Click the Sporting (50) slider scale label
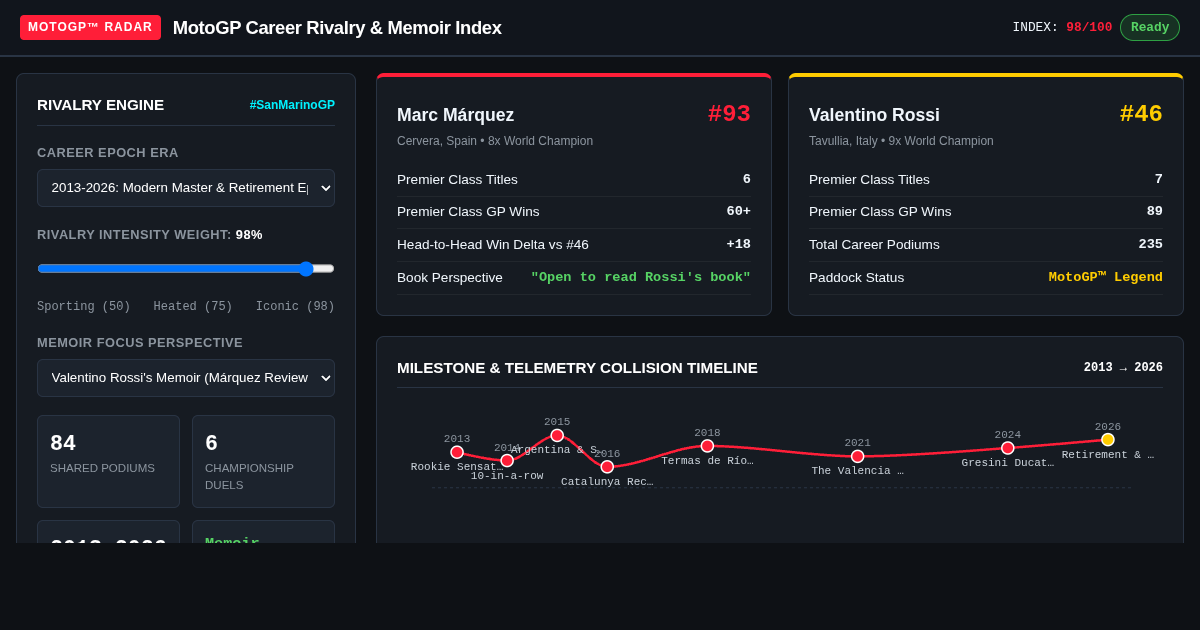 [84, 307]
